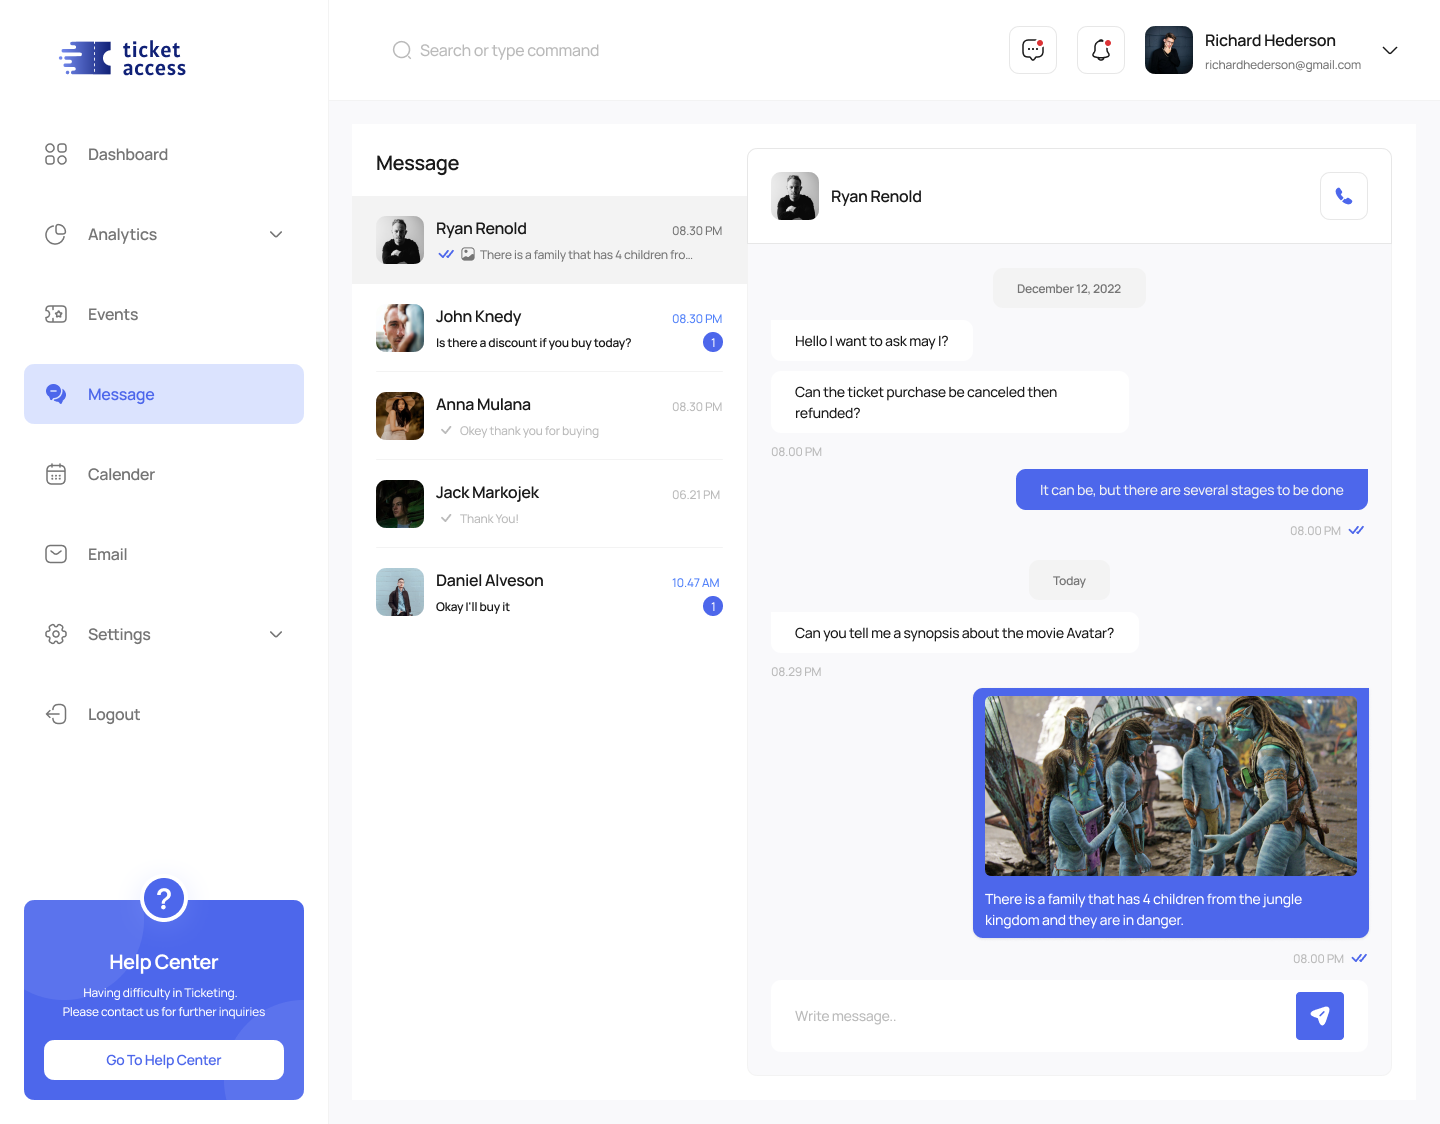Open Anna Mulana conversation
The height and width of the screenshot is (1124, 1440).
tap(549, 416)
